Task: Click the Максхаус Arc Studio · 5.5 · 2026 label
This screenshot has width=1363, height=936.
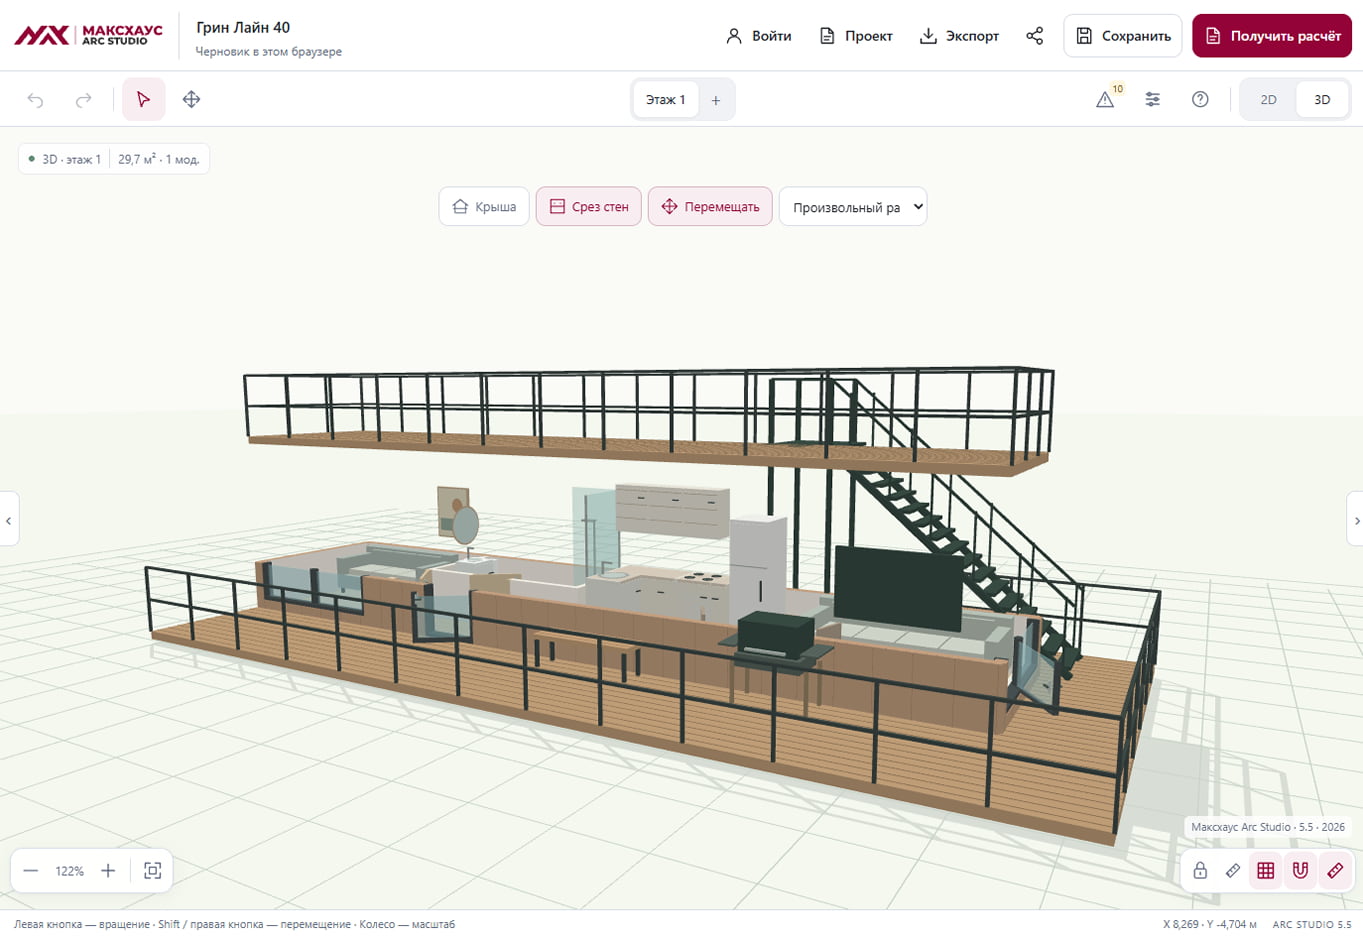Action: point(1268,827)
